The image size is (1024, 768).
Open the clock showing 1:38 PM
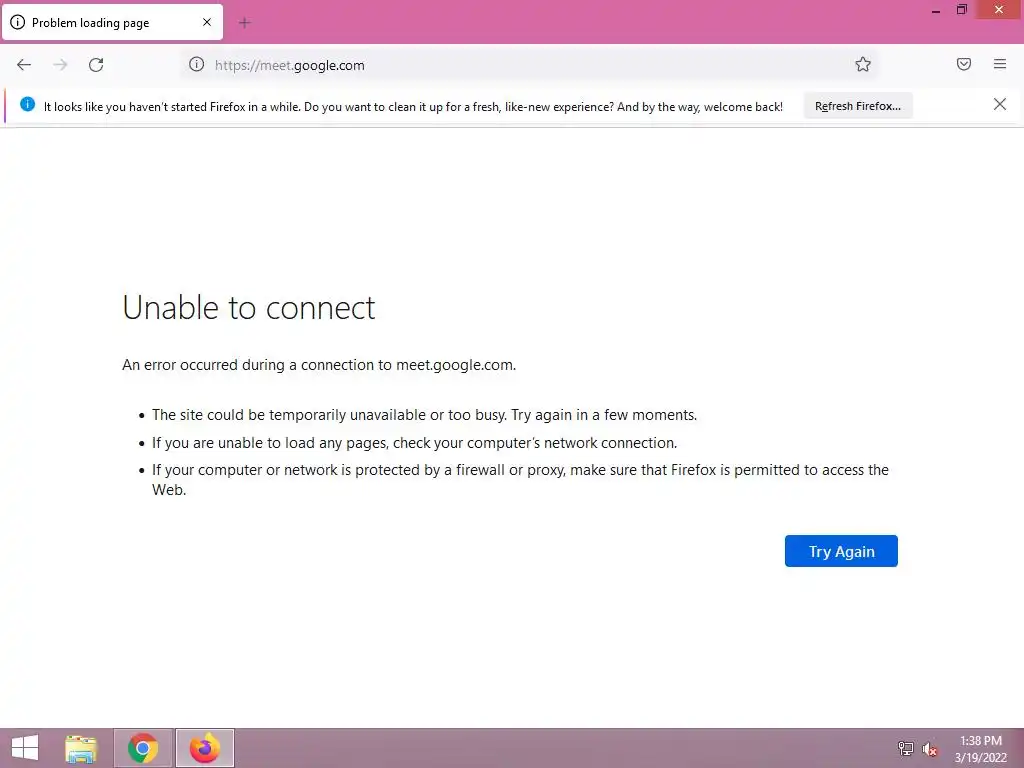click(x=980, y=749)
